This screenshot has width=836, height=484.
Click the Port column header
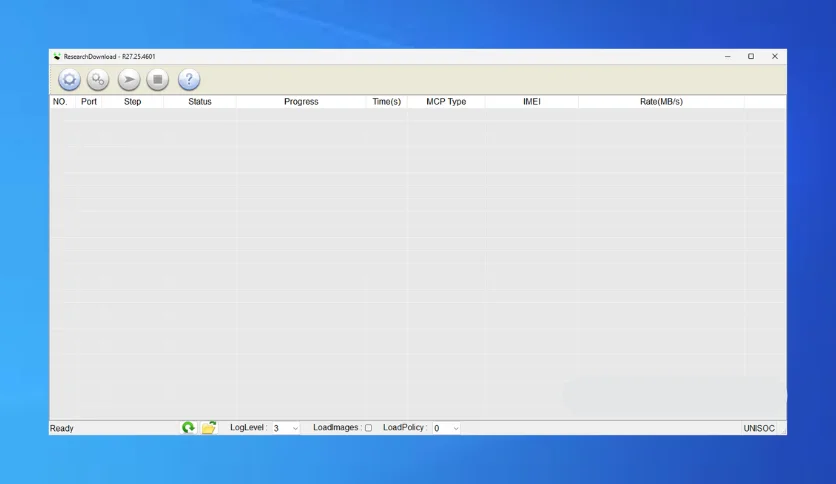pyautogui.click(x=89, y=102)
